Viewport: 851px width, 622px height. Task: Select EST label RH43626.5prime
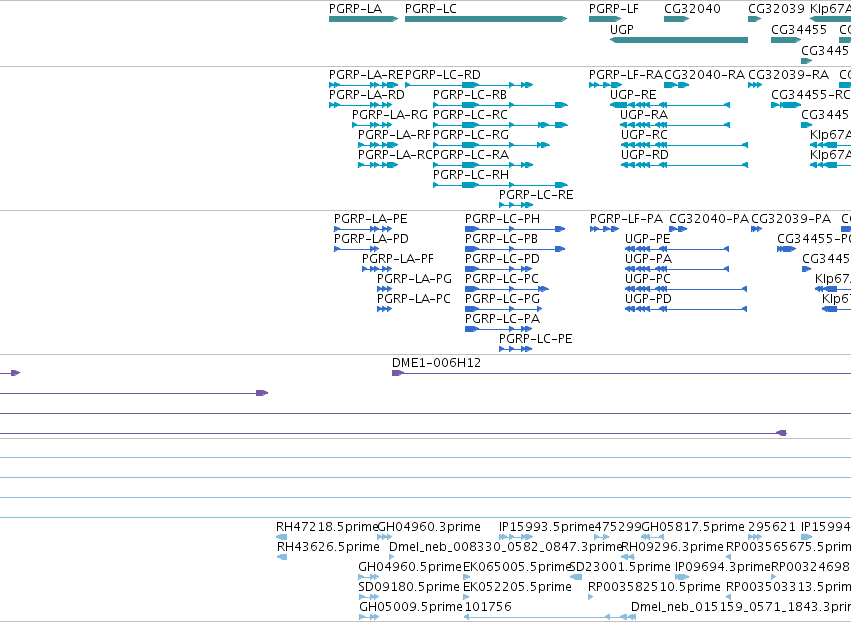(328, 547)
